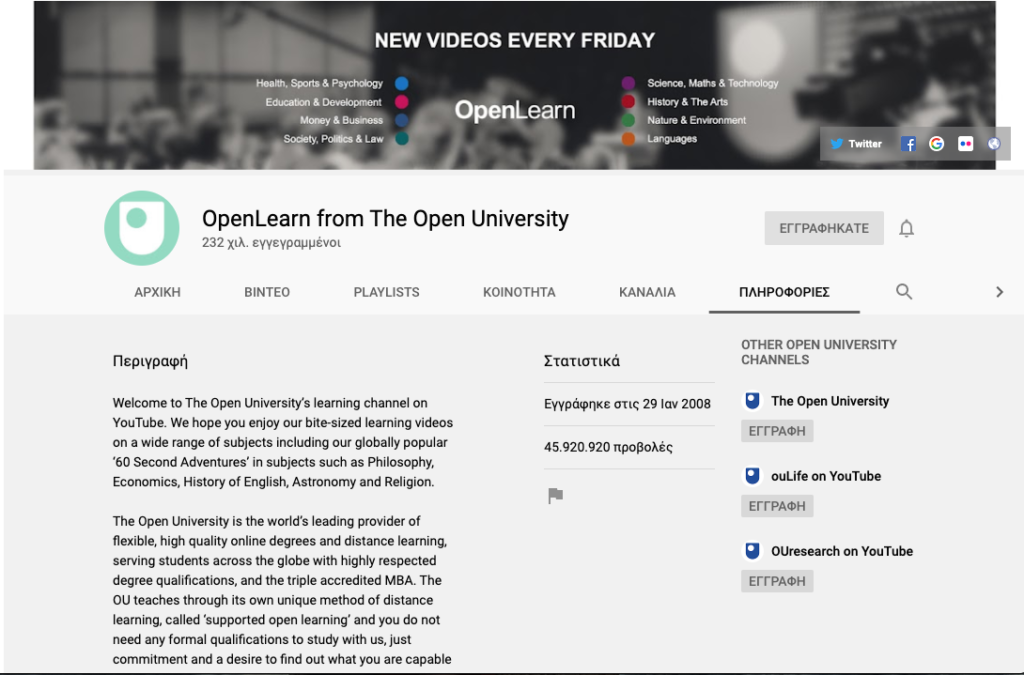The height and width of the screenshot is (675, 1024).
Task: Click the 232 χιλ. εγγεγραμμένοι subscriber count
Action: [x=271, y=242]
